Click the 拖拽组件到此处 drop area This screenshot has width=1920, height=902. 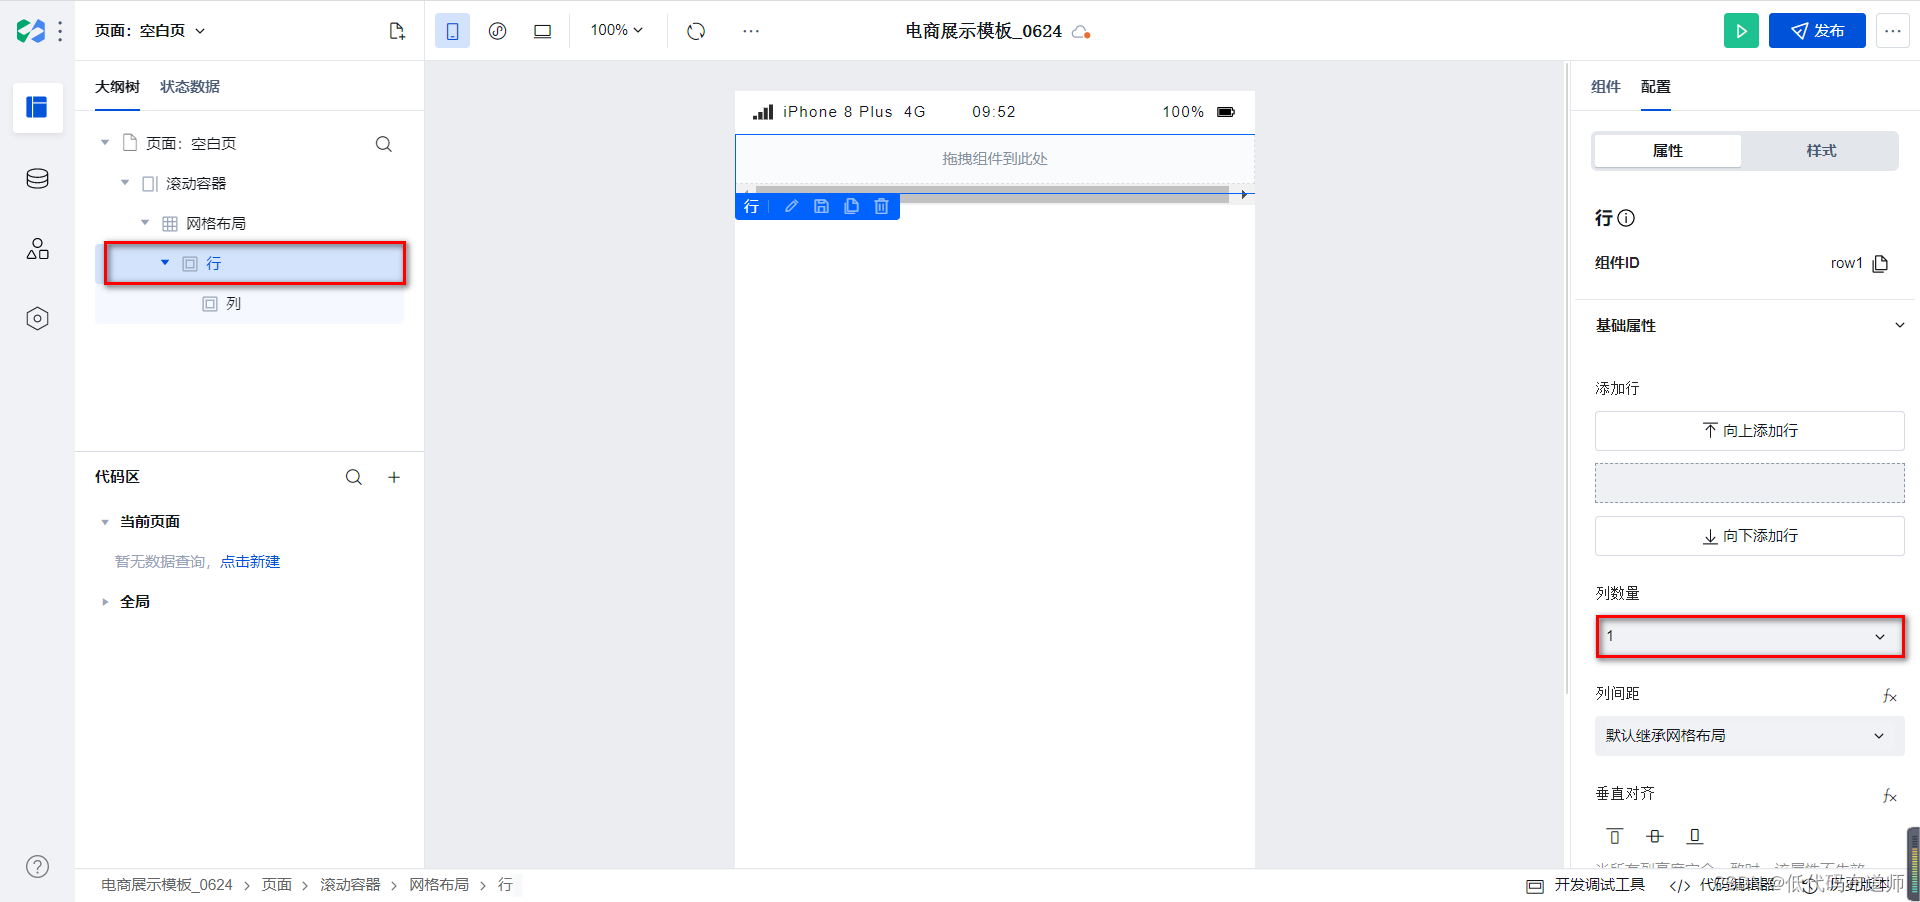pos(995,159)
